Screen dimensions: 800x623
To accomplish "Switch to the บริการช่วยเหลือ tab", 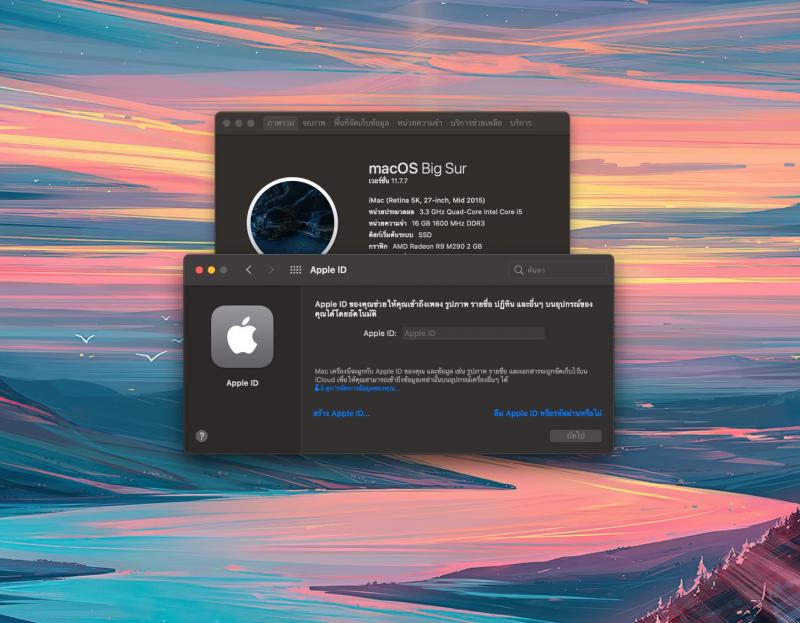I will pos(476,123).
